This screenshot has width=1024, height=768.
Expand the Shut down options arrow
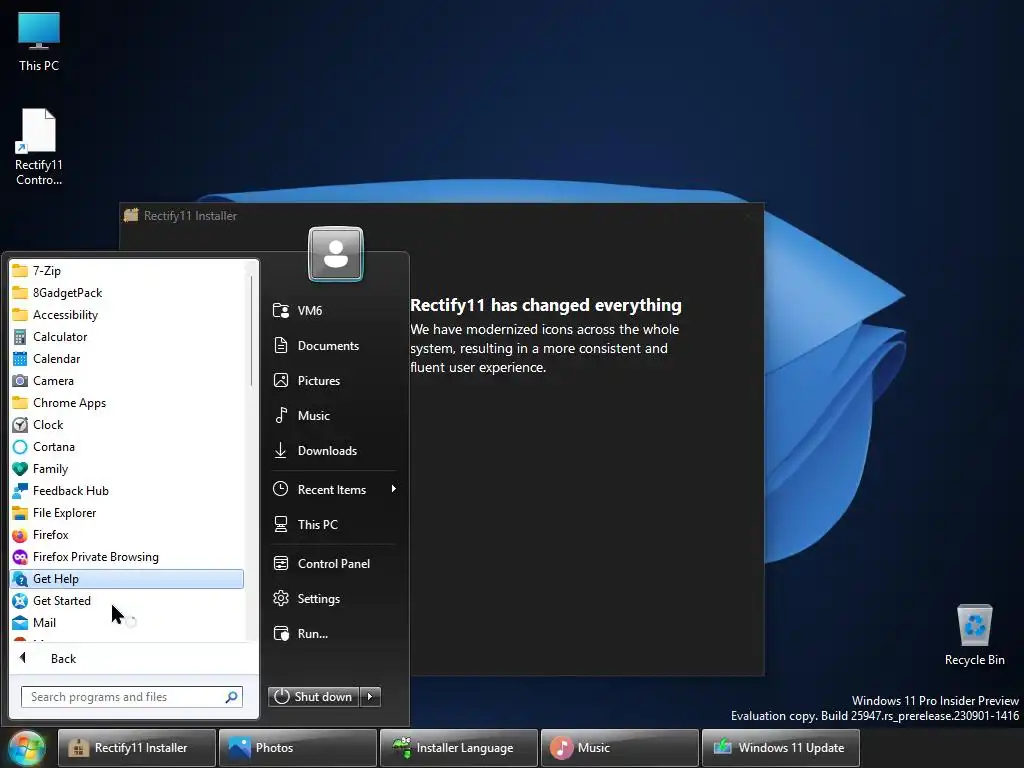[x=370, y=697]
